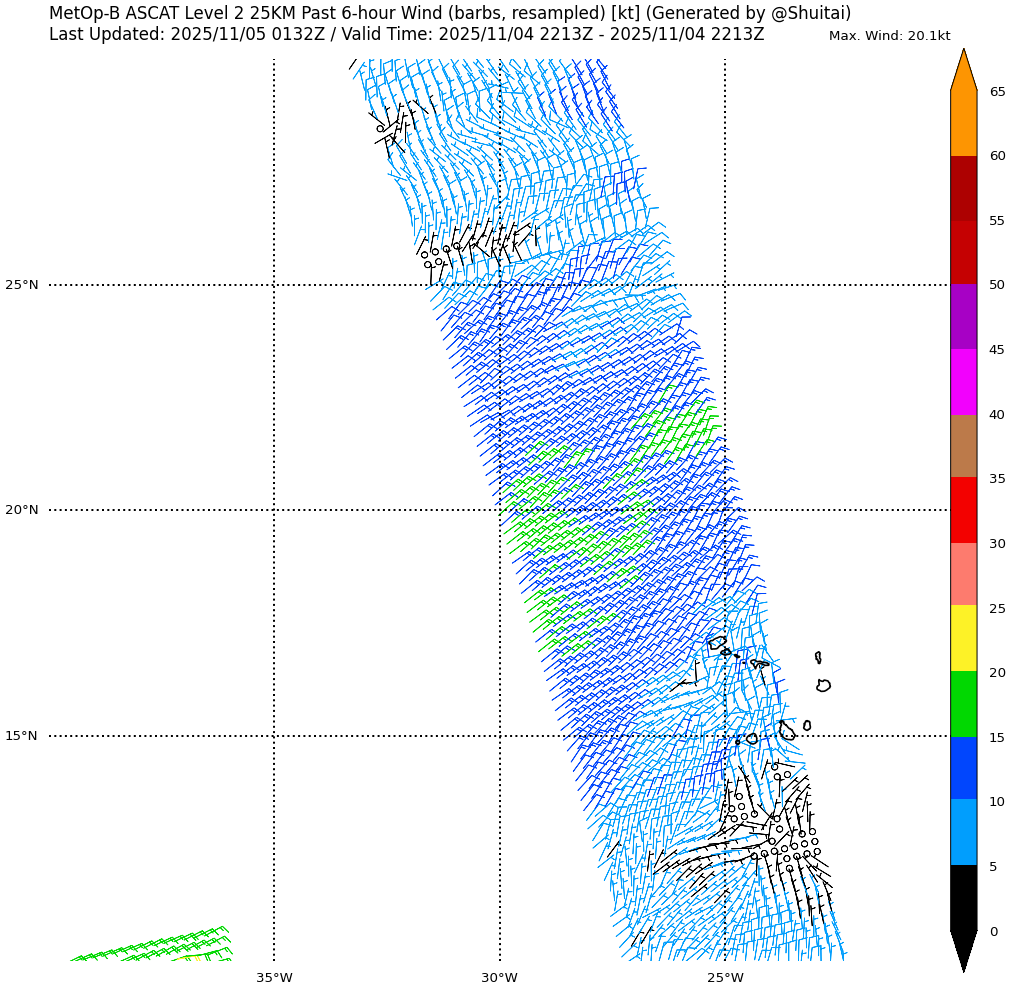Click the 25°N latitude label
The width and height of the screenshot is (1010, 989).
[x=22, y=285]
